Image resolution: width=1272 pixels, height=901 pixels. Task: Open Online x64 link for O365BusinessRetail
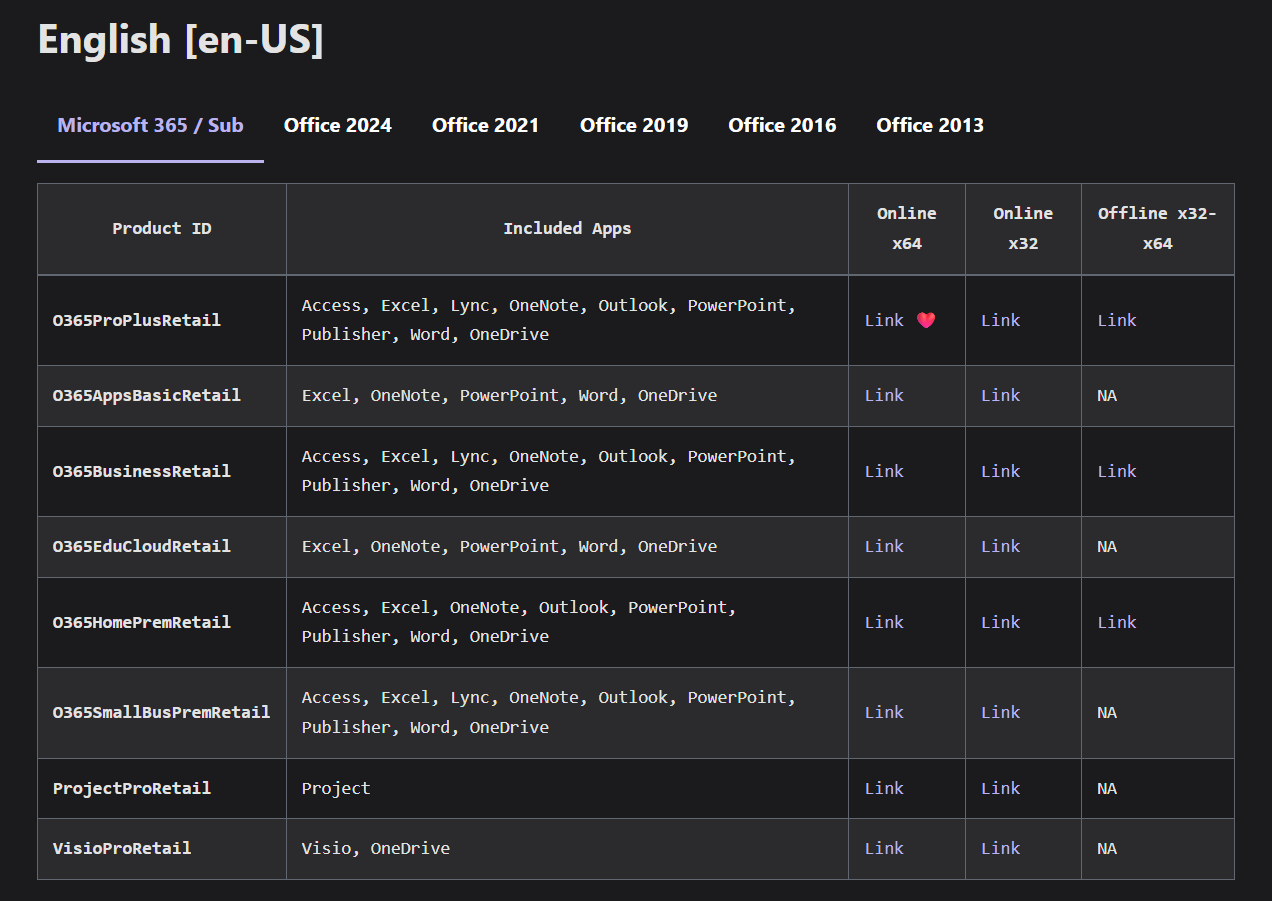pyautogui.click(x=884, y=471)
